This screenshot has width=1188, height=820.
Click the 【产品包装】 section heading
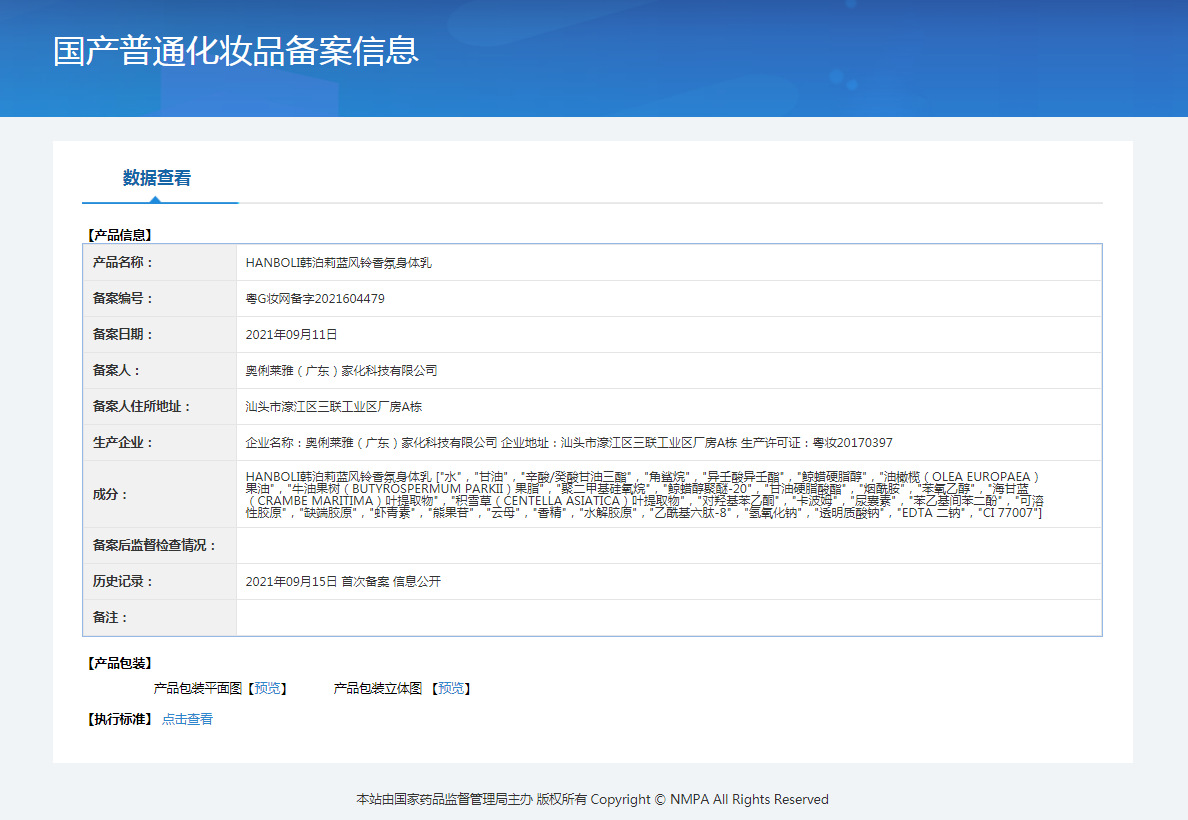point(120,663)
